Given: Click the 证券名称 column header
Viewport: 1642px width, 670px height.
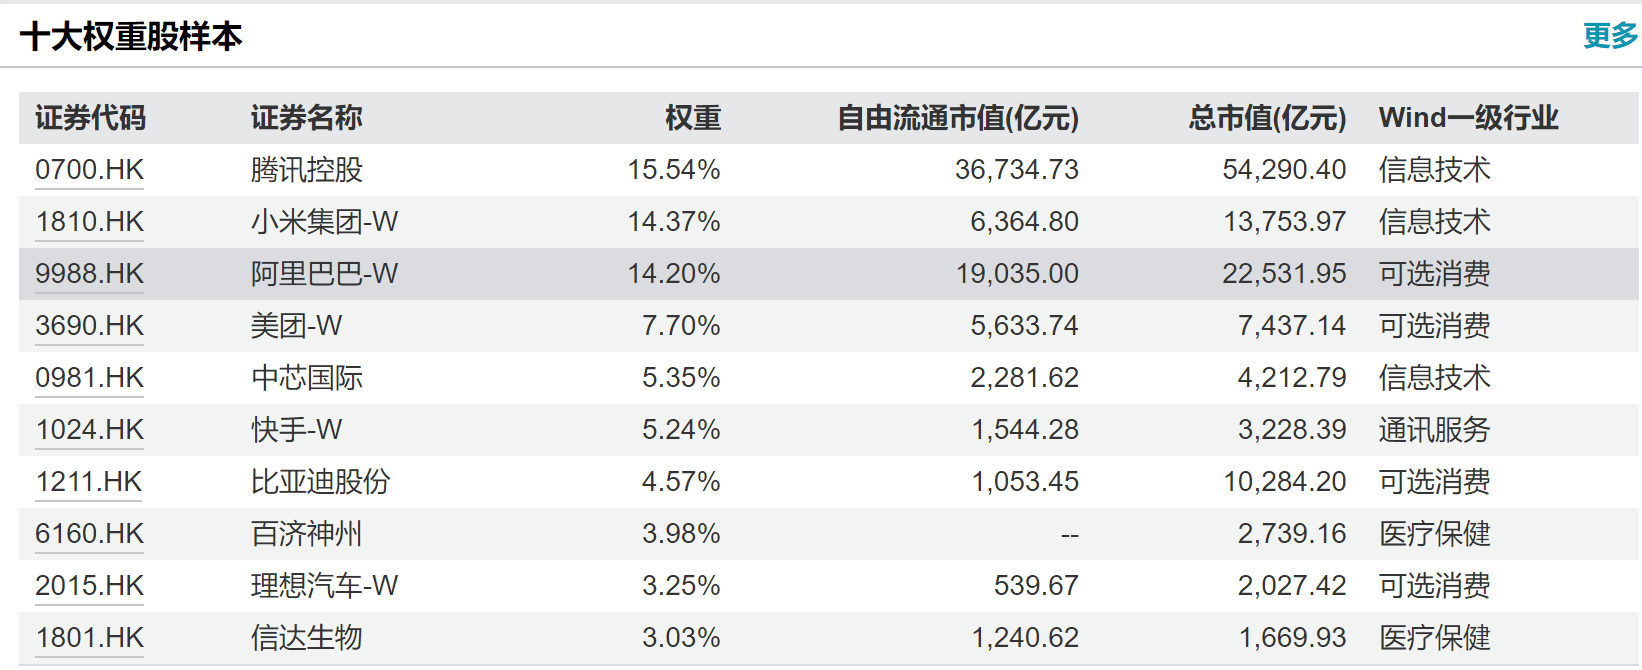Looking at the screenshot, I should click(x=307, y=118).
